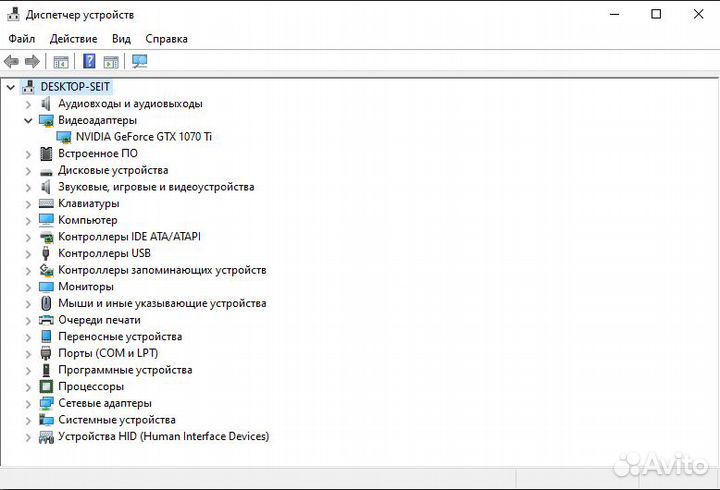The height and width of the screenshot is (490, 720).
Task: Expand the Сетевые адаптеры category
Action: (x=28, y=403)
